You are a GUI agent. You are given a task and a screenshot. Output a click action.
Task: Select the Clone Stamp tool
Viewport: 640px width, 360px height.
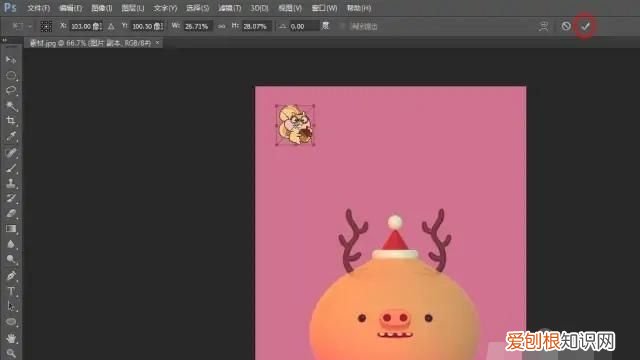click(11, 183)
